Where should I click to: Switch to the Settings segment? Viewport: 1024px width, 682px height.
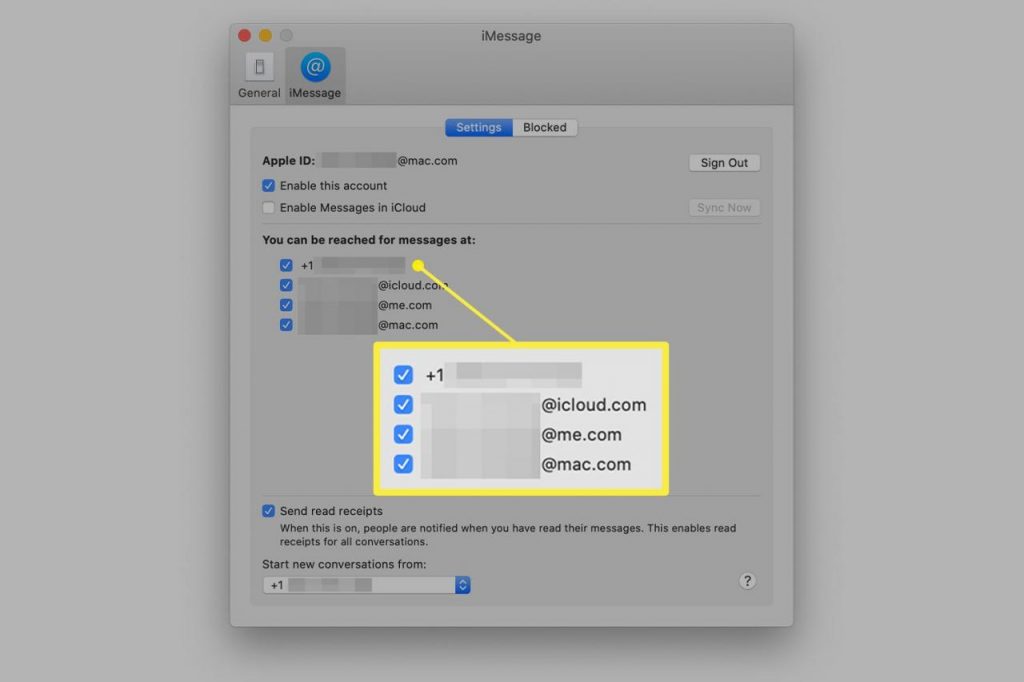[479, 127]
